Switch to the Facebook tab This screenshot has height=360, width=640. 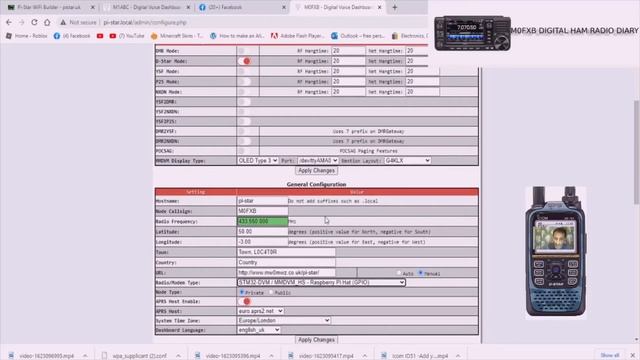(x=242, y=7)
